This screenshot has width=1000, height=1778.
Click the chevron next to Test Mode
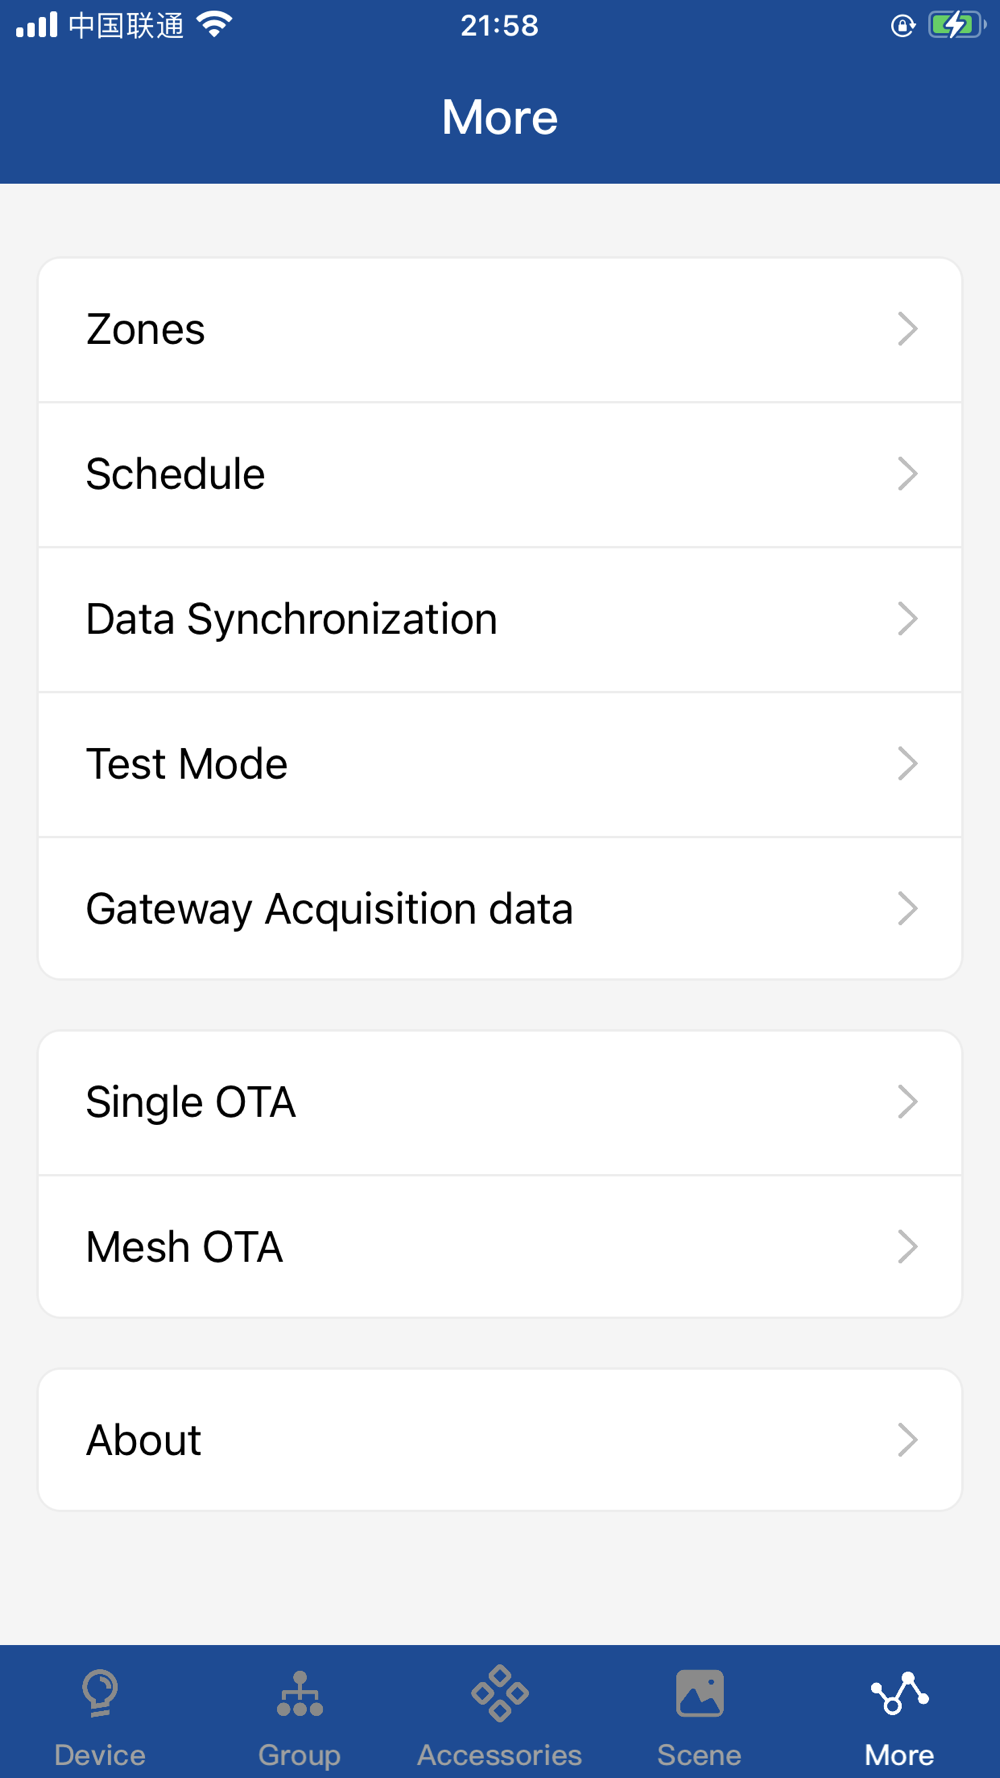click(x=907, y=764)
